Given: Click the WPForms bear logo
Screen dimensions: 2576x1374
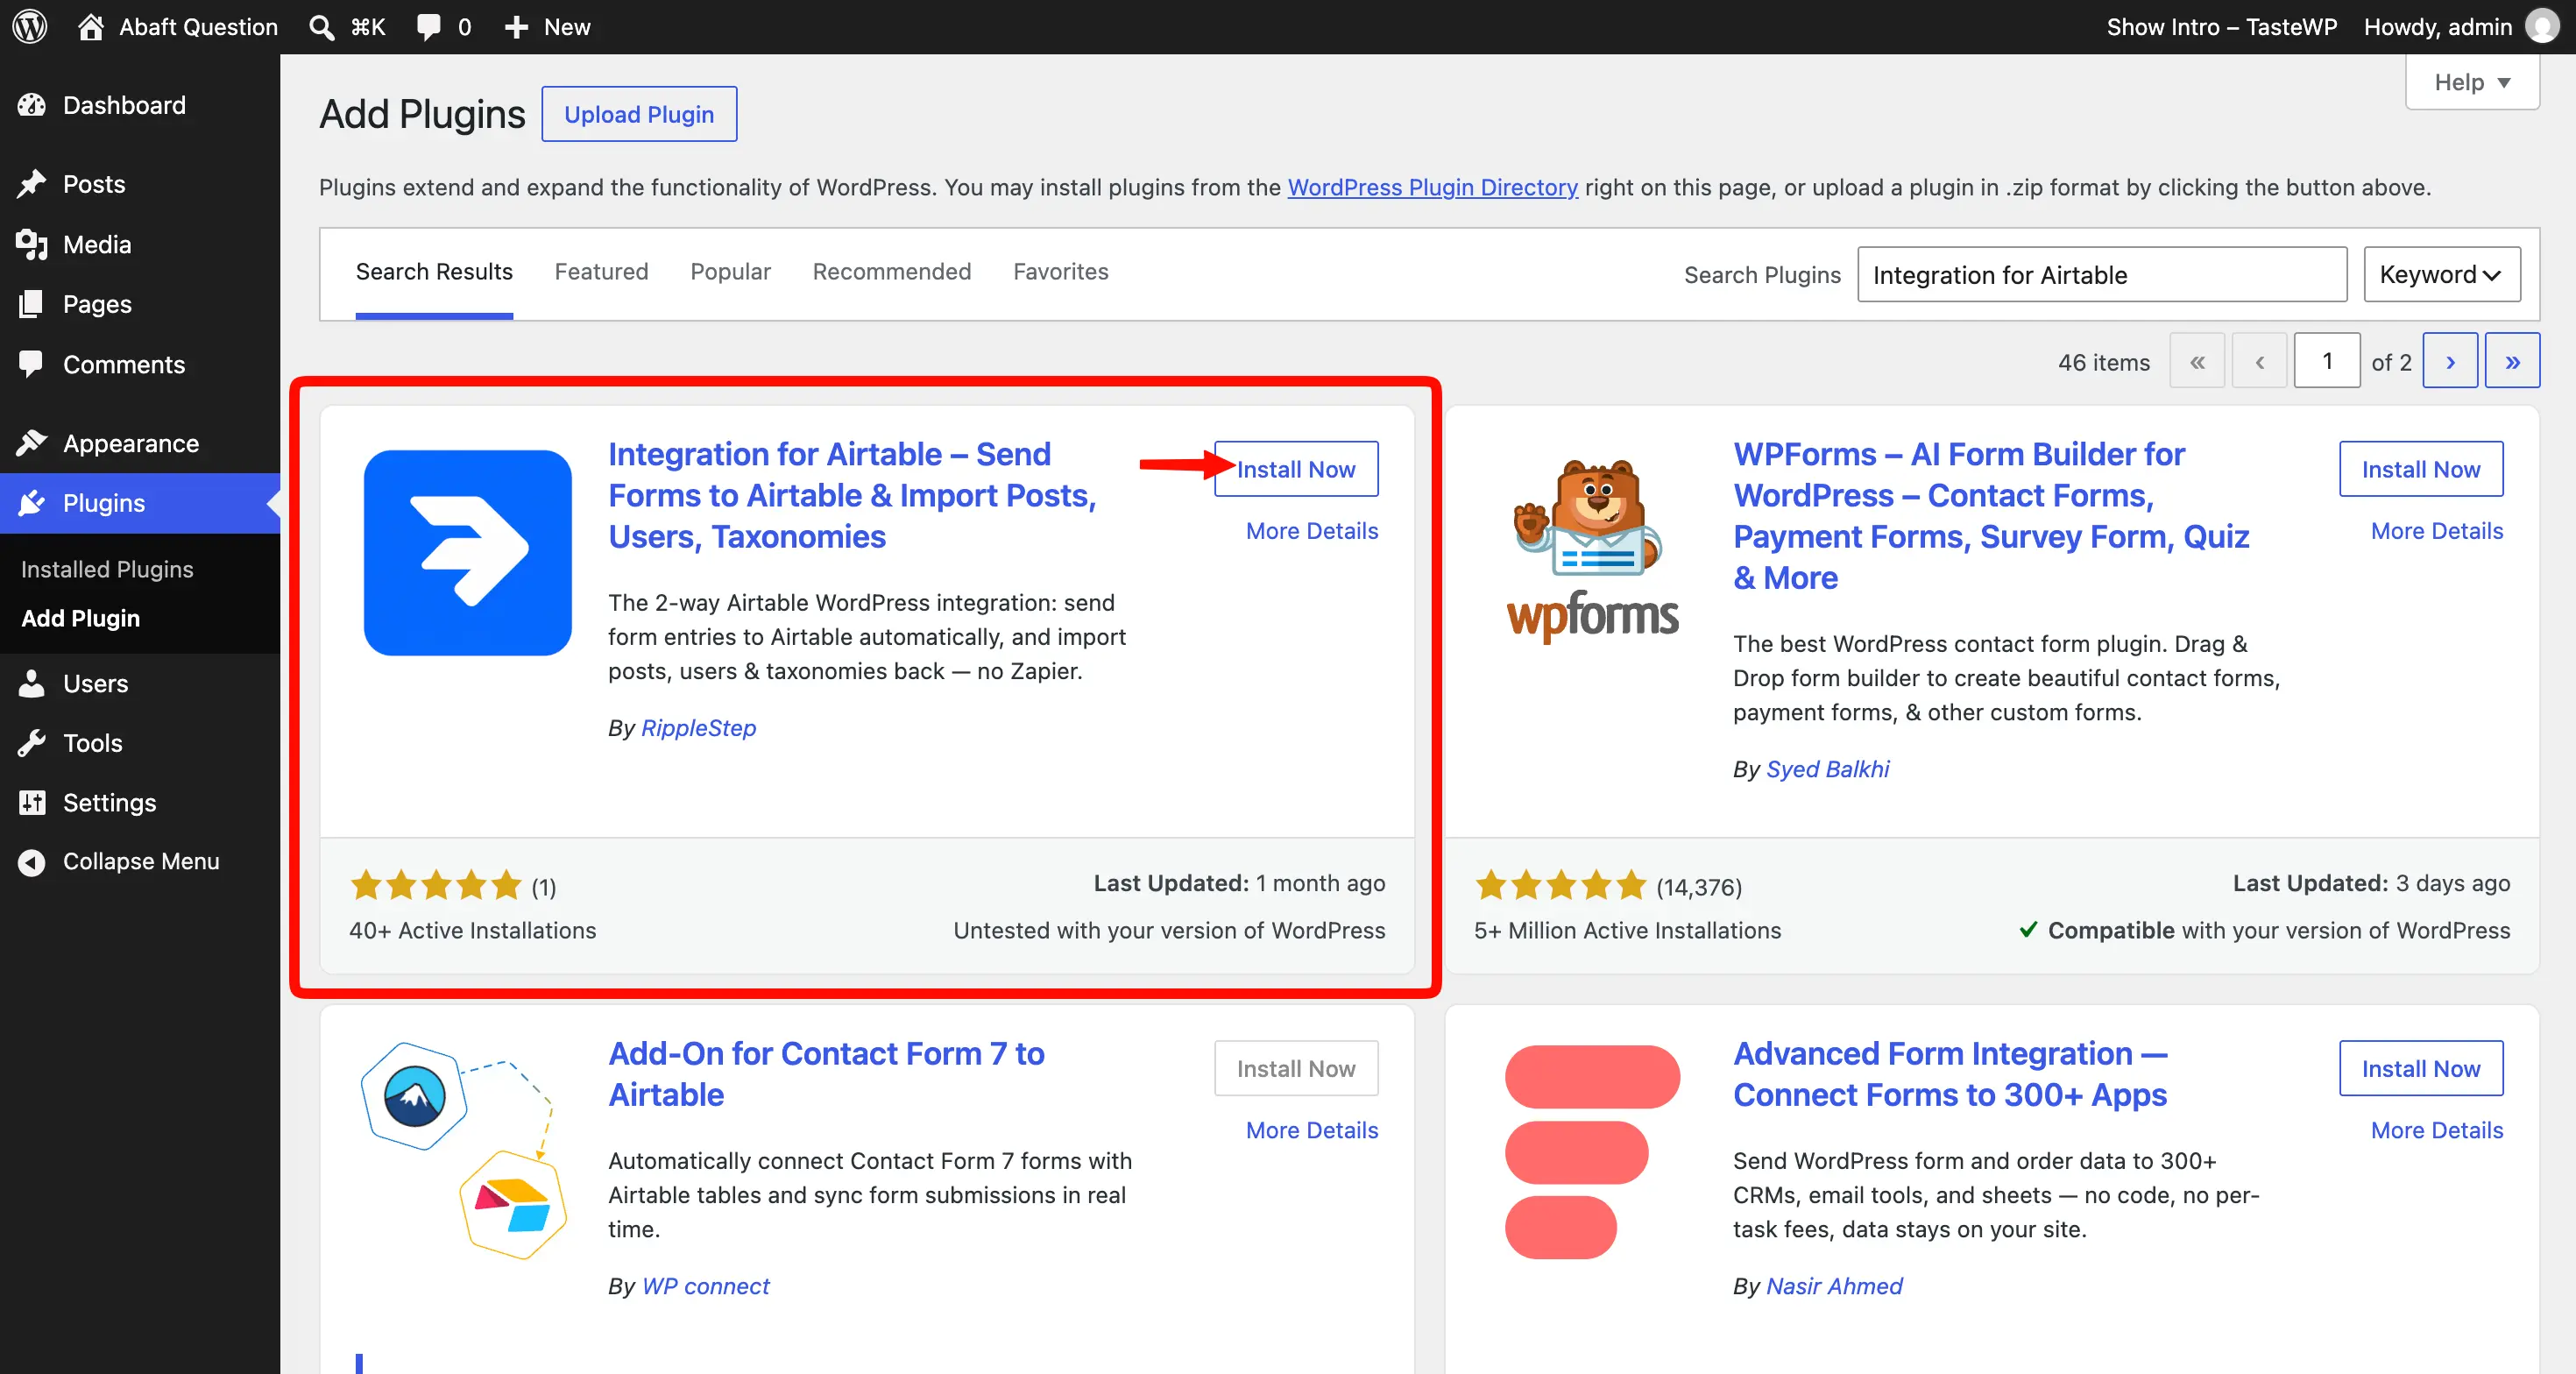Looking at the screenshot, I should pos(1592,551).
